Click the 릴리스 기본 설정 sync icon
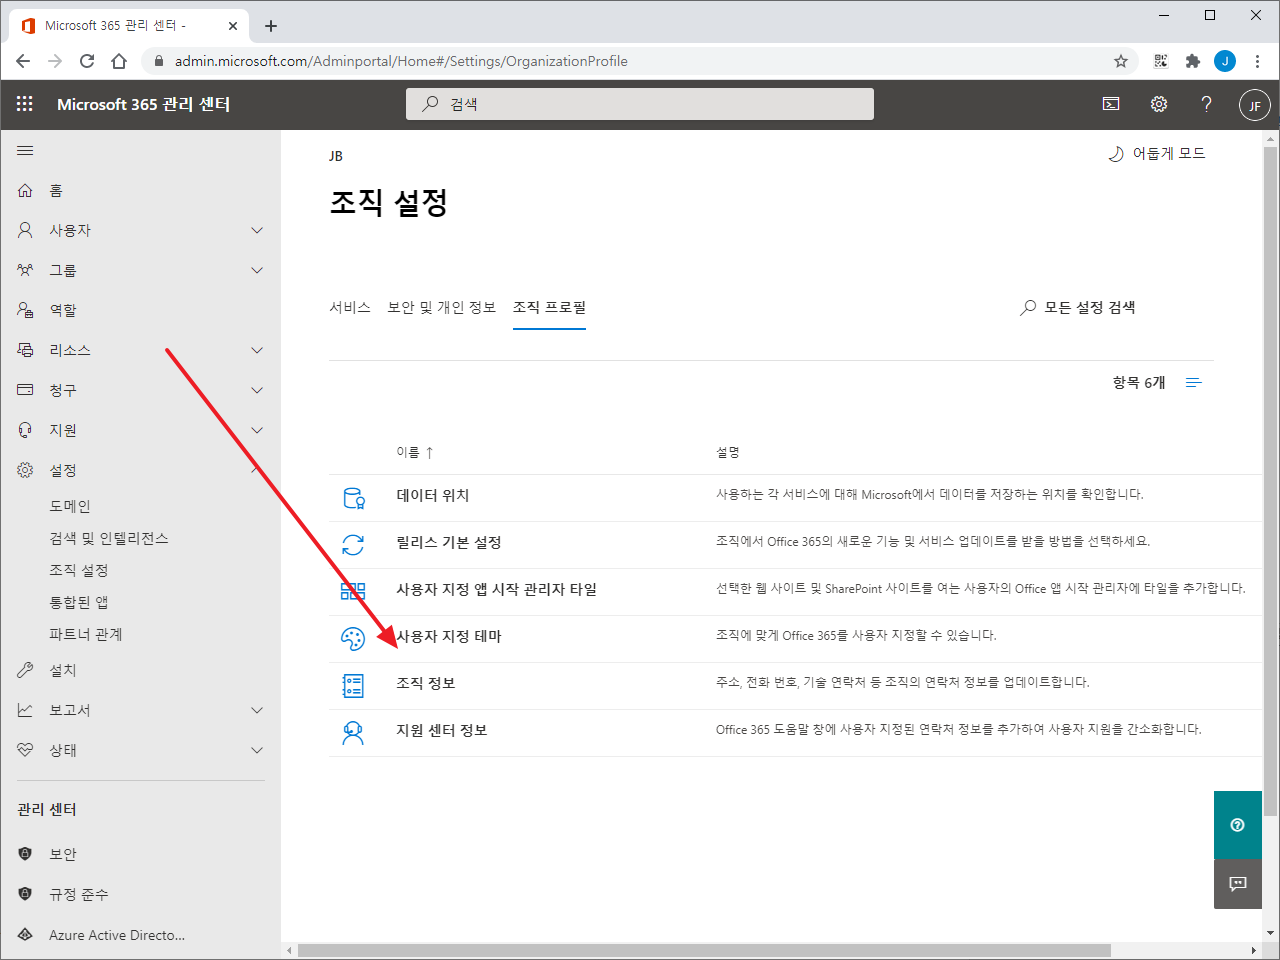The width and height of the screenshot is (1280, 960). point(353,545)
